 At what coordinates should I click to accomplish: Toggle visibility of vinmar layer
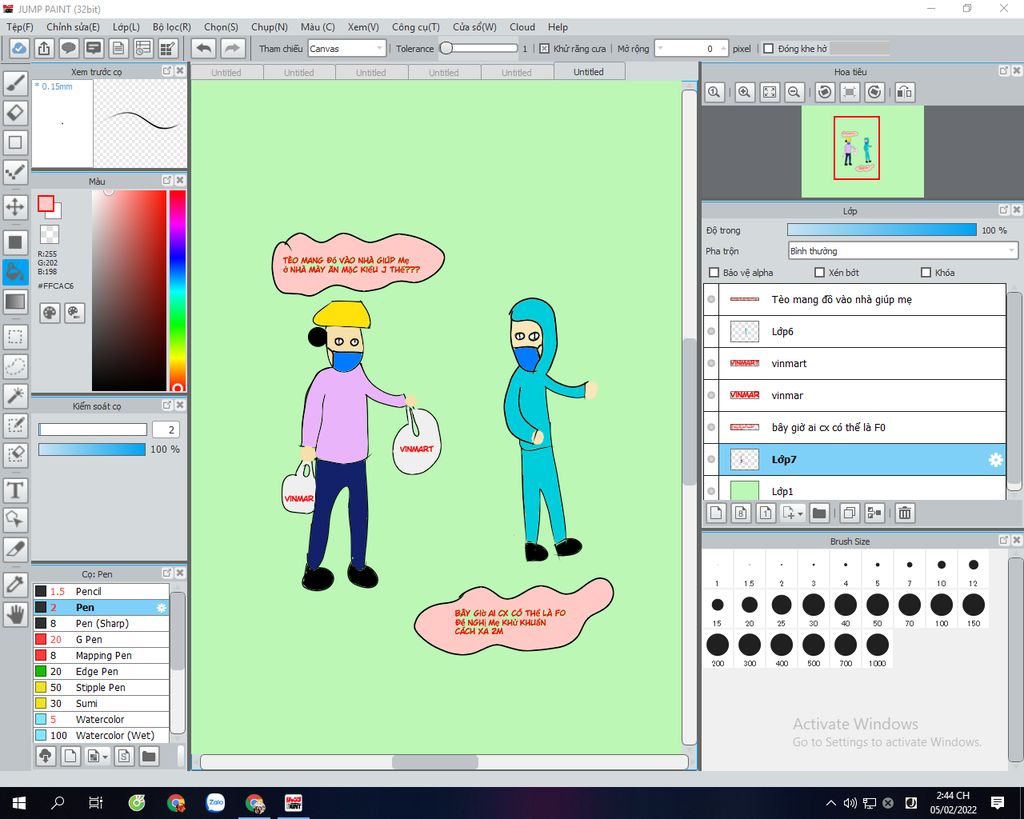click(711, 395)
